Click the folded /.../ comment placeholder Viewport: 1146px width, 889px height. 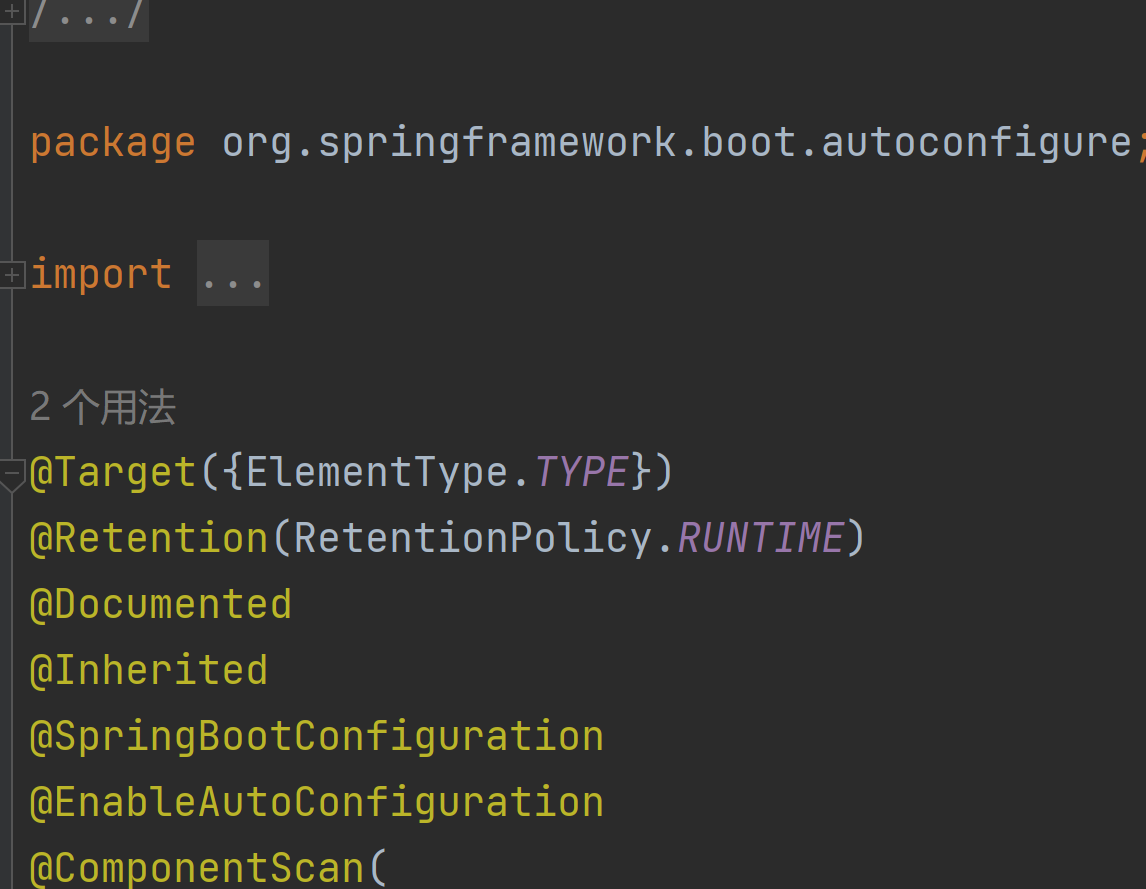coord(88,18)
